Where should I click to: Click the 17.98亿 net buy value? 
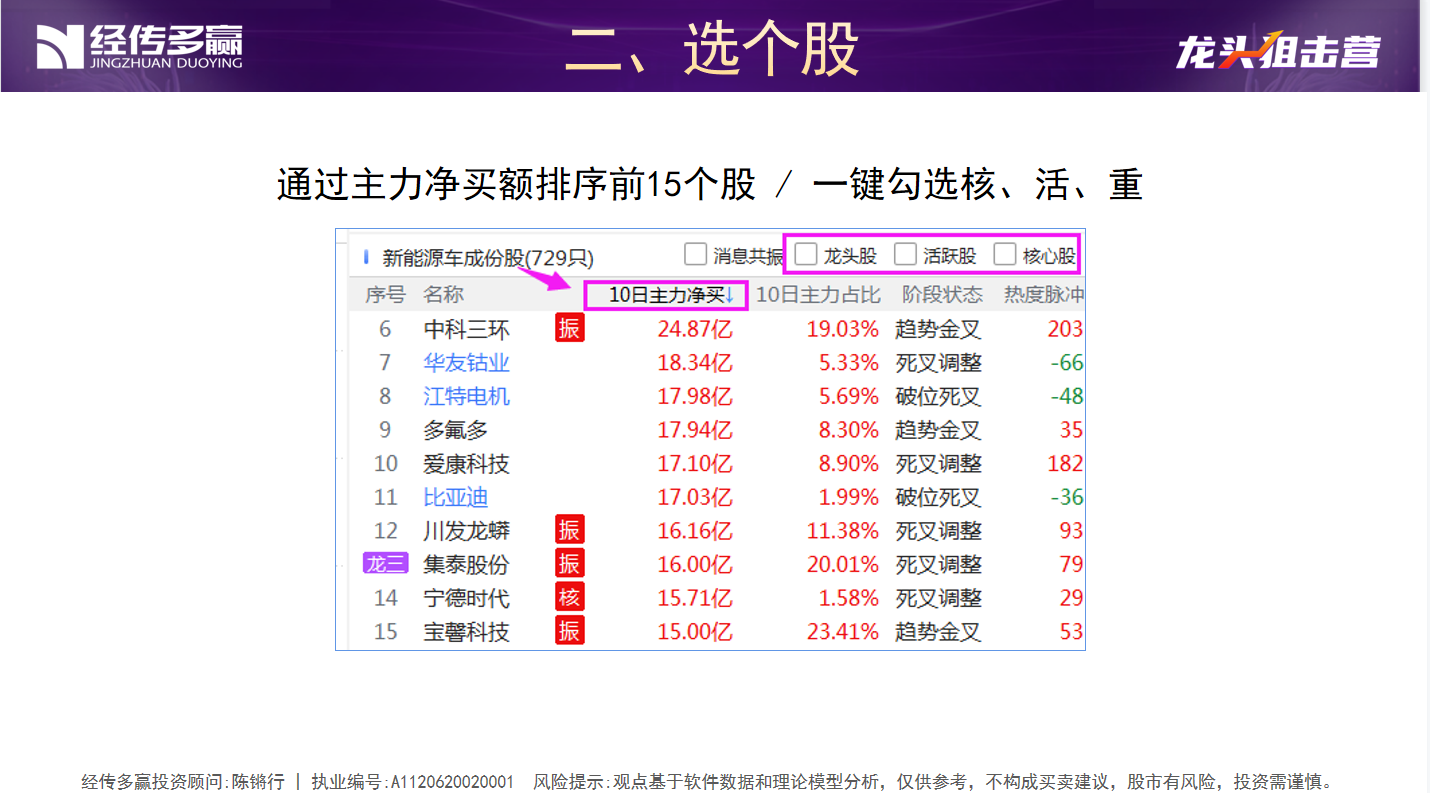(x=695, y=397)
